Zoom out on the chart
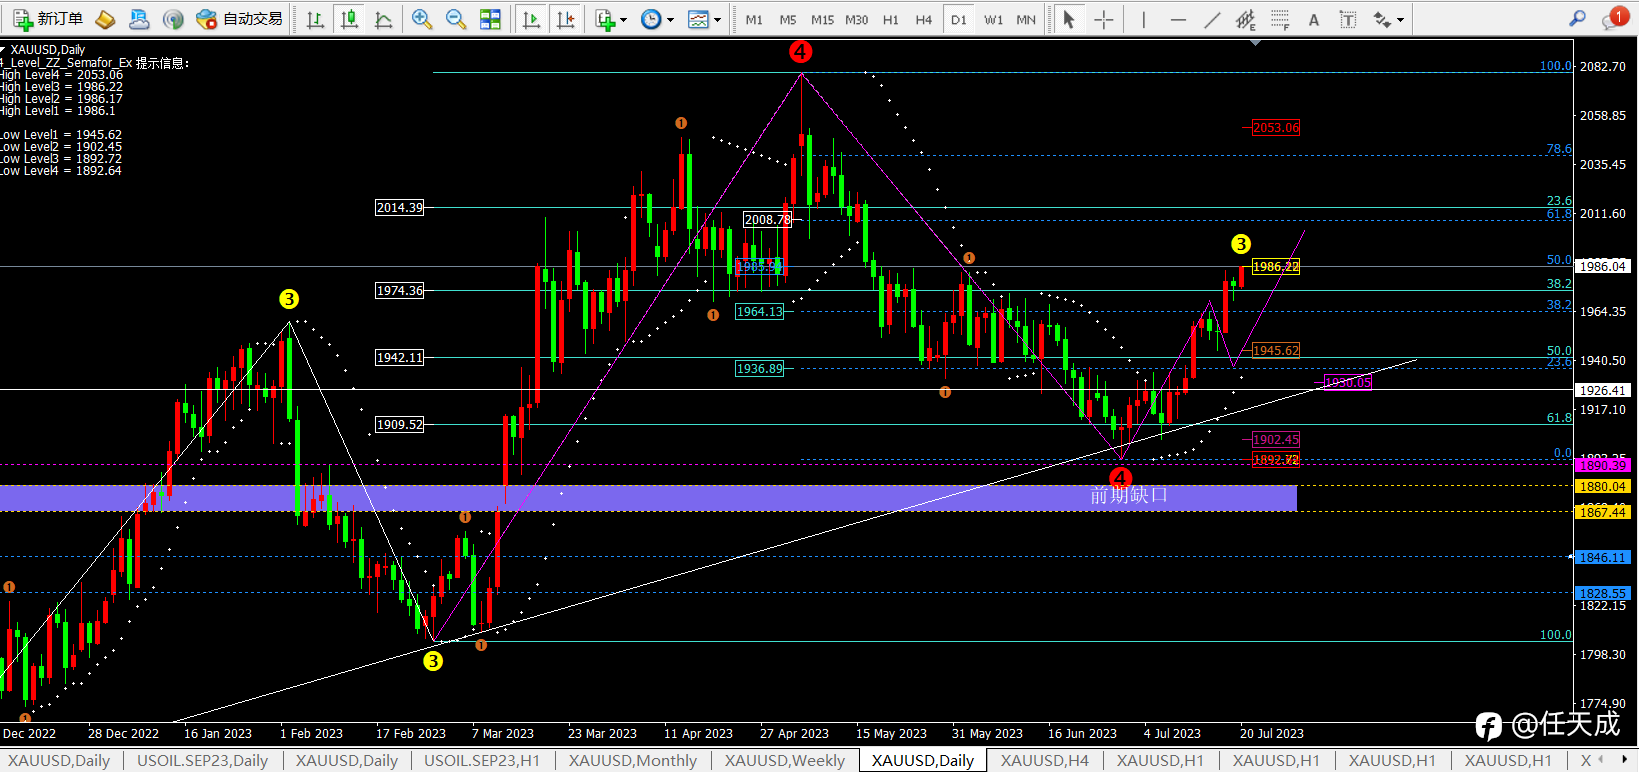 coord(456,19)
